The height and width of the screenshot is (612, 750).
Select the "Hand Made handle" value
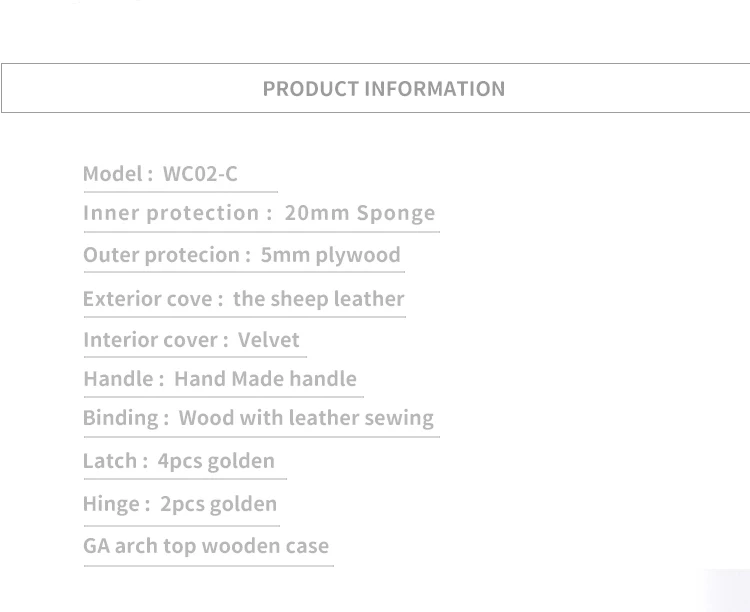(265, 379)
